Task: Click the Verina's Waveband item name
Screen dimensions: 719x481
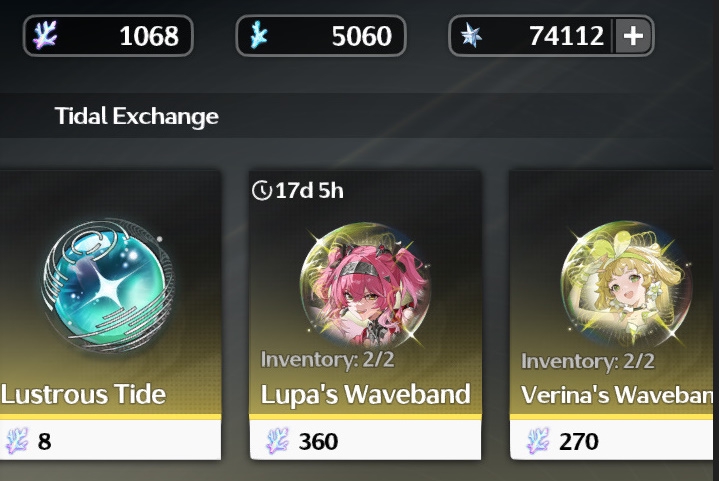Action: click(617, 394)
